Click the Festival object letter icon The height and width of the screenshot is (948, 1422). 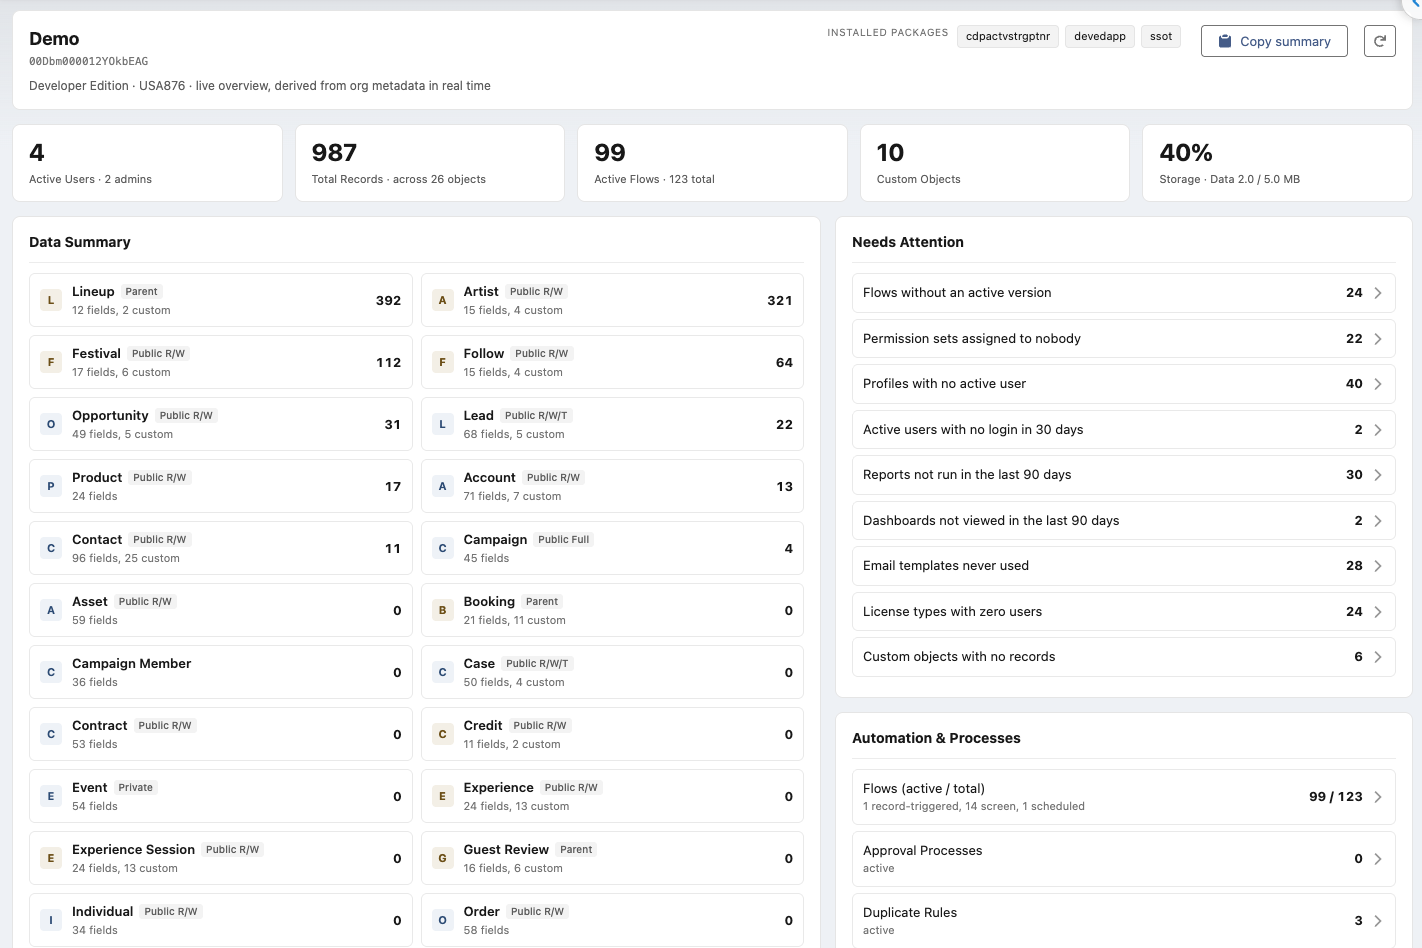click(x=51, y=362)
